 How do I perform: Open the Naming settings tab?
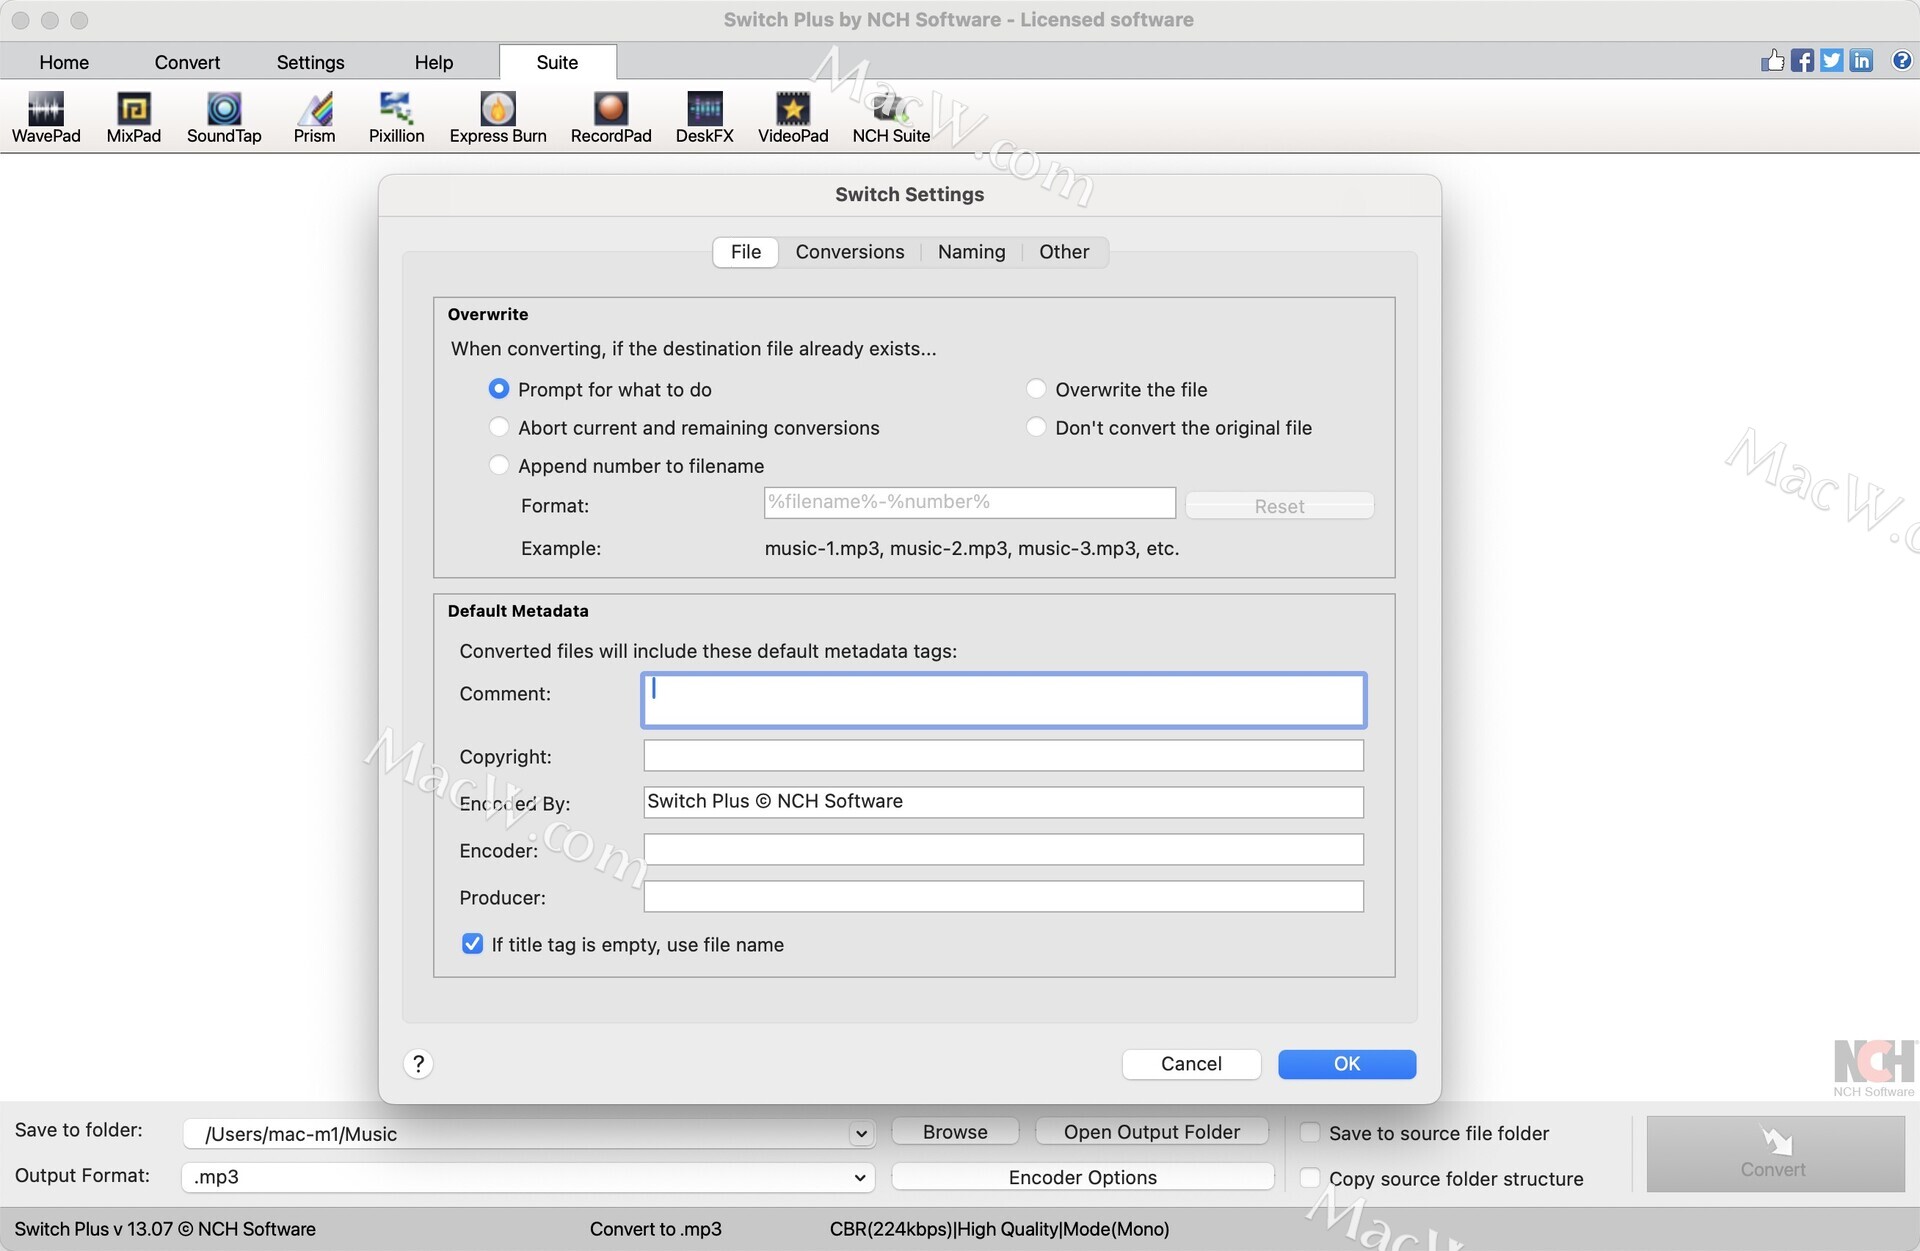click(971, 252)
